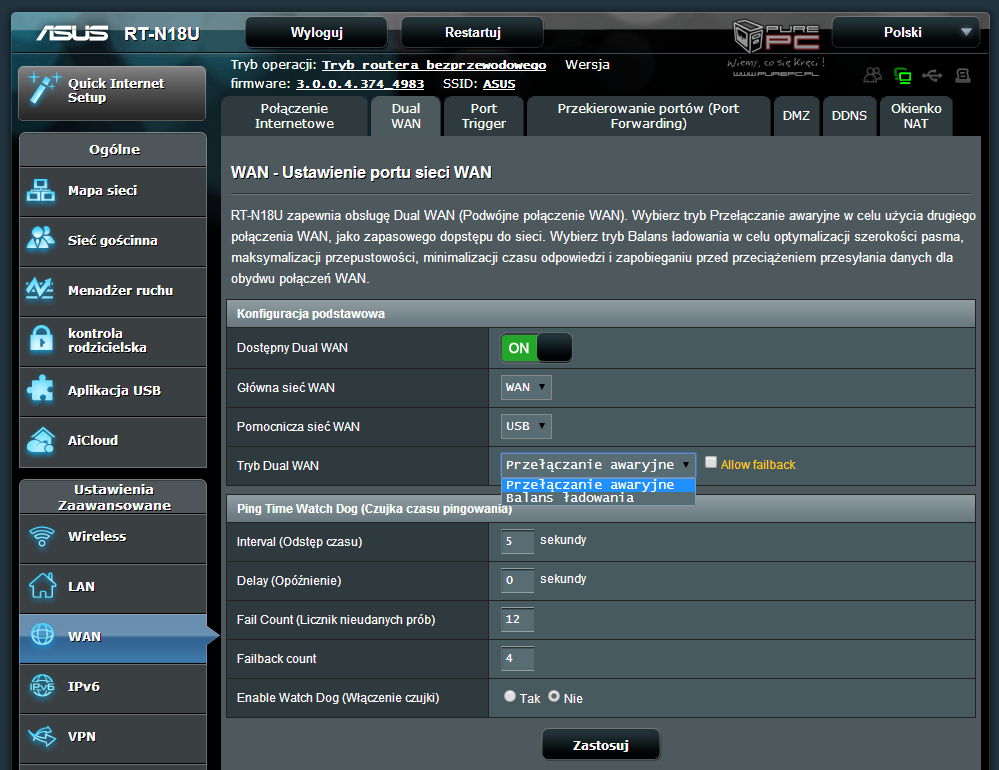Click the Quick Internet Setup wand icon
The height and width of the screenshot is (770, 999).
44,89
